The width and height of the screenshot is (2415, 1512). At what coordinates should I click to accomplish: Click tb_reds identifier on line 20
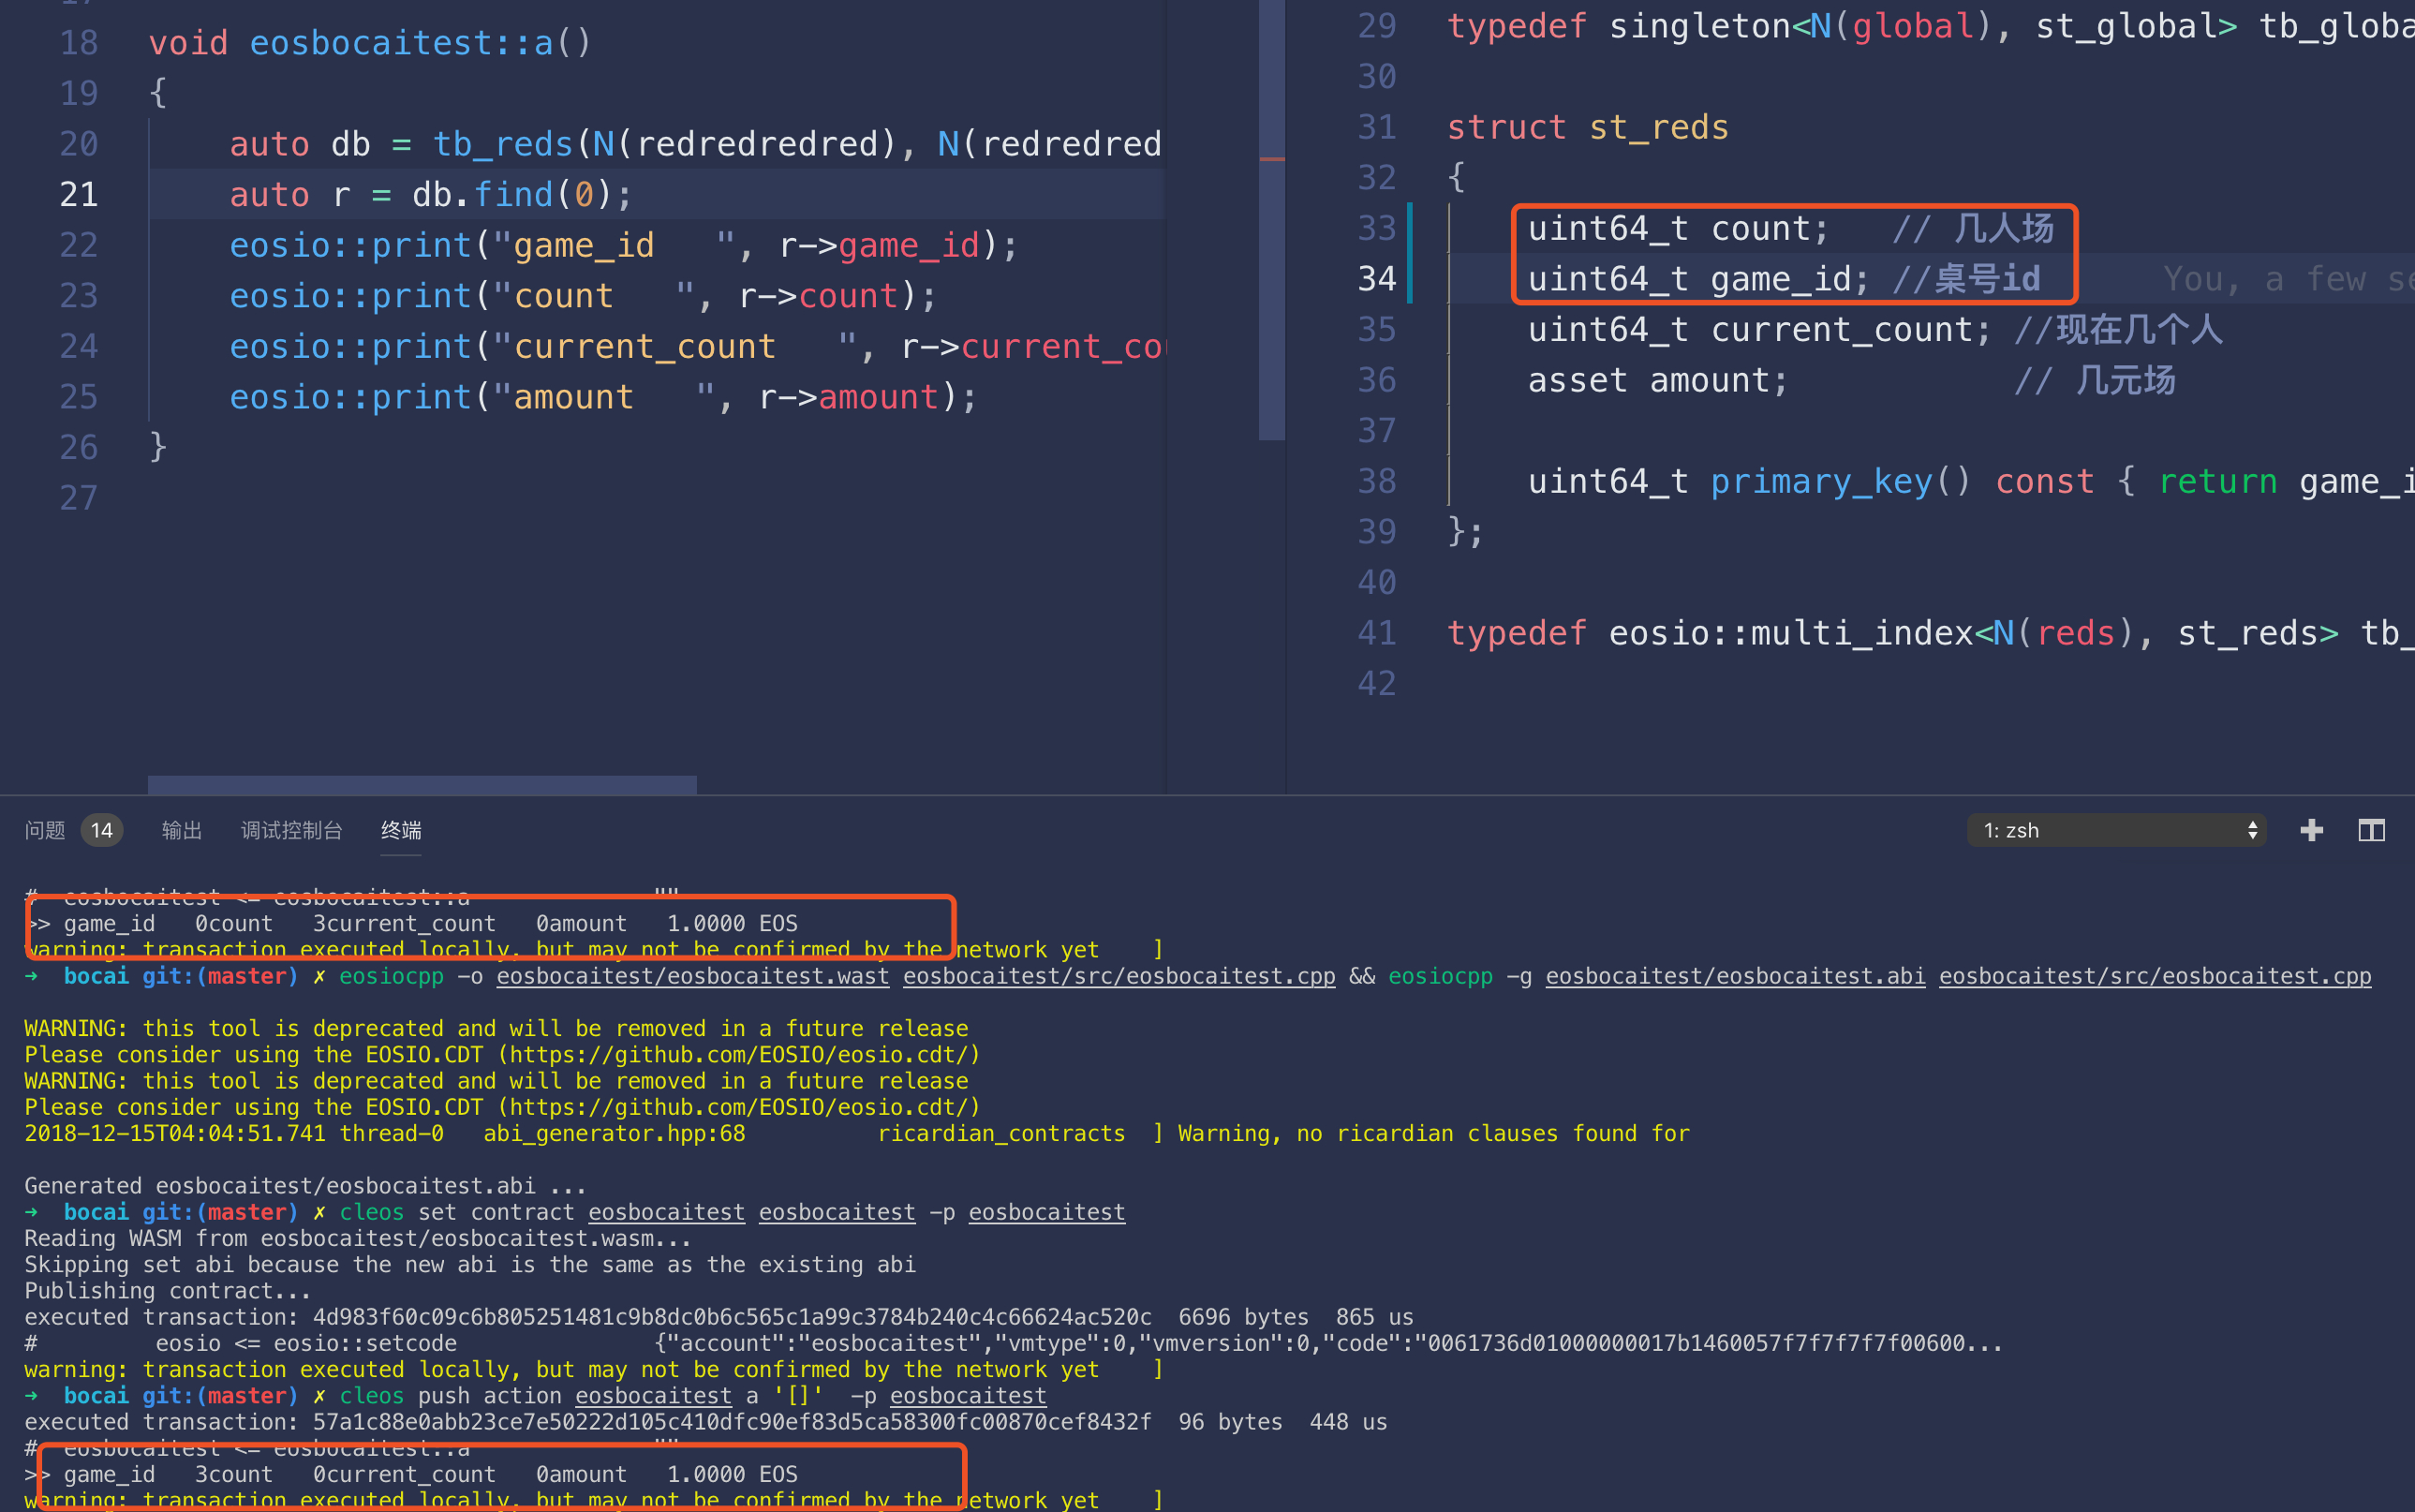coord(502,144)
